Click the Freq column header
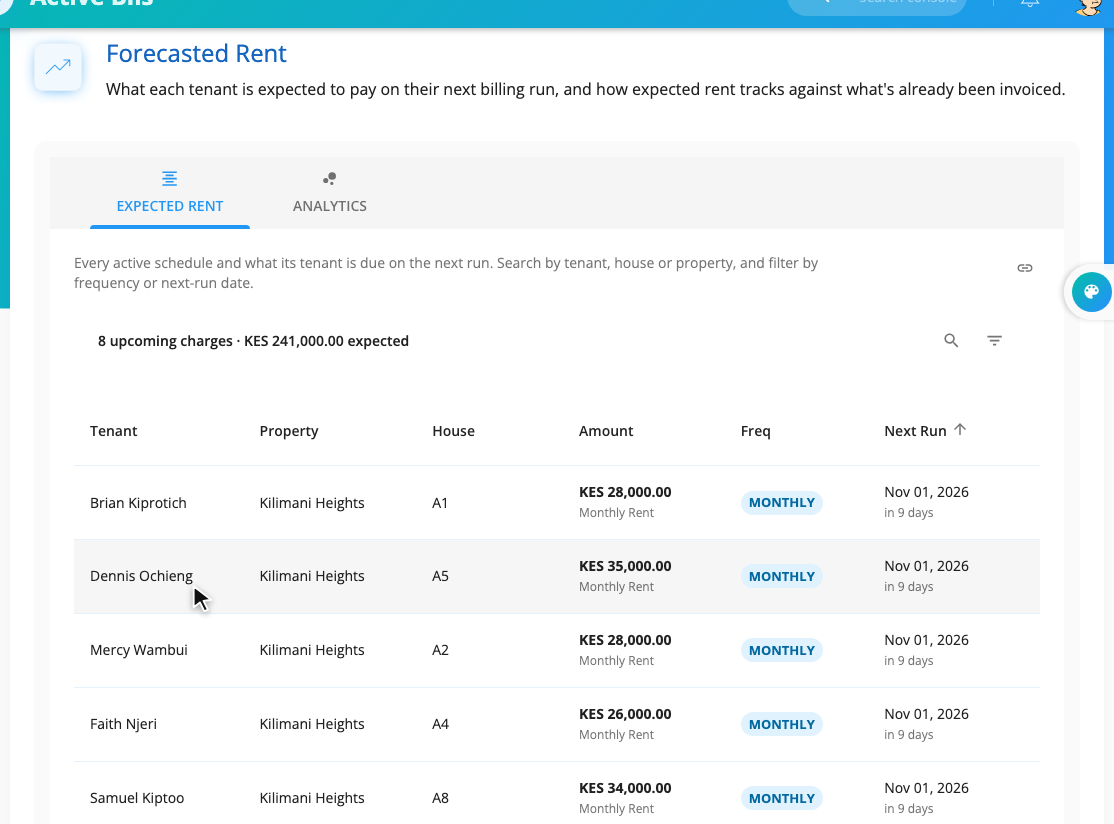Viewport: 1114px width, 824px height. pos(755,431)
